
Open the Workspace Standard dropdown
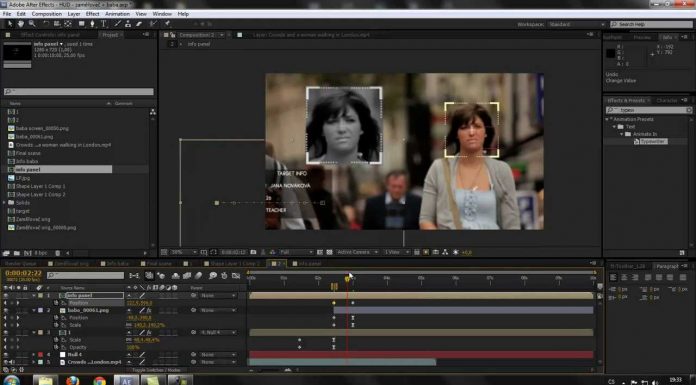[577, 24]
